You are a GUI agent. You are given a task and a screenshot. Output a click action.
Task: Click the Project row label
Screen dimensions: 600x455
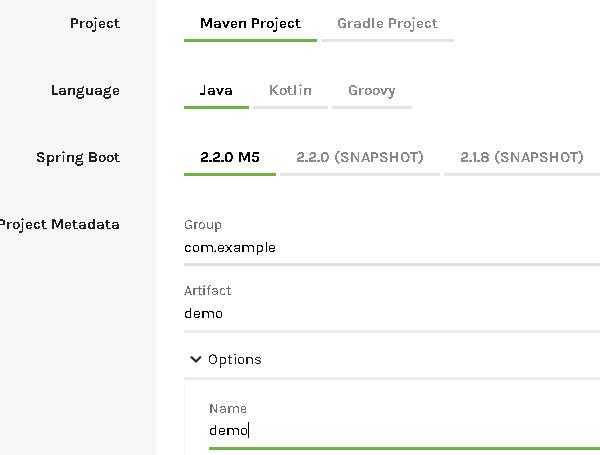[95, 24]
